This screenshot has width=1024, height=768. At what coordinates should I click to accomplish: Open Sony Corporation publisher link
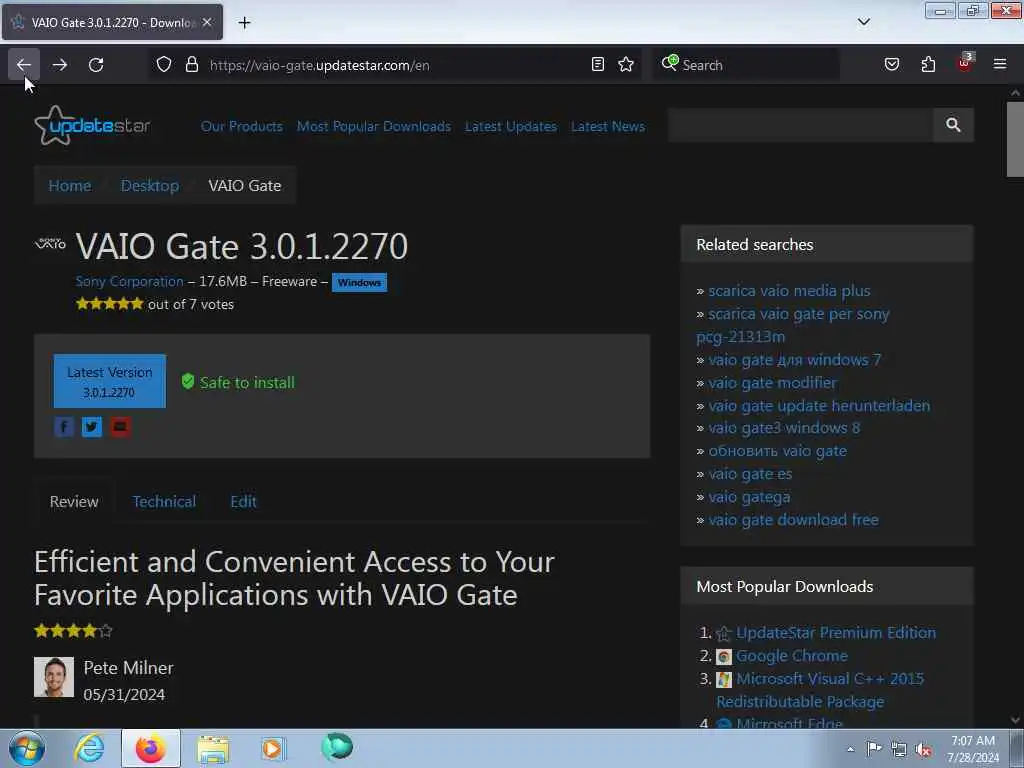pos(129,281)
